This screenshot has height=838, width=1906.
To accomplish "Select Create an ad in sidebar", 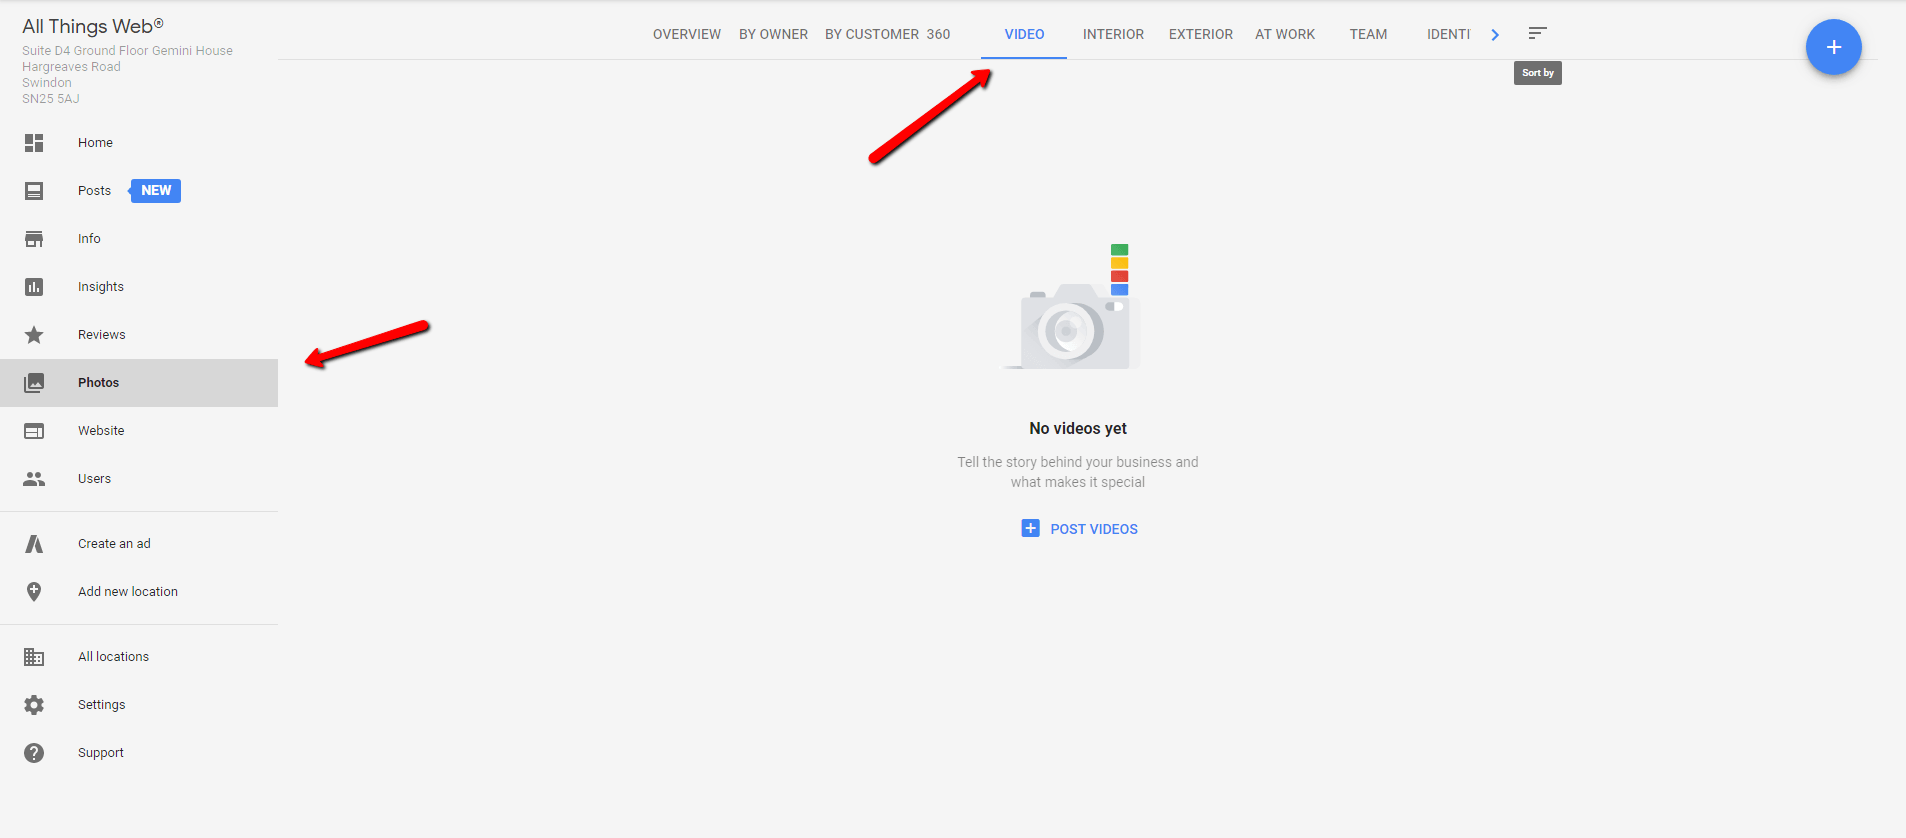I will [x=114, y=544].
